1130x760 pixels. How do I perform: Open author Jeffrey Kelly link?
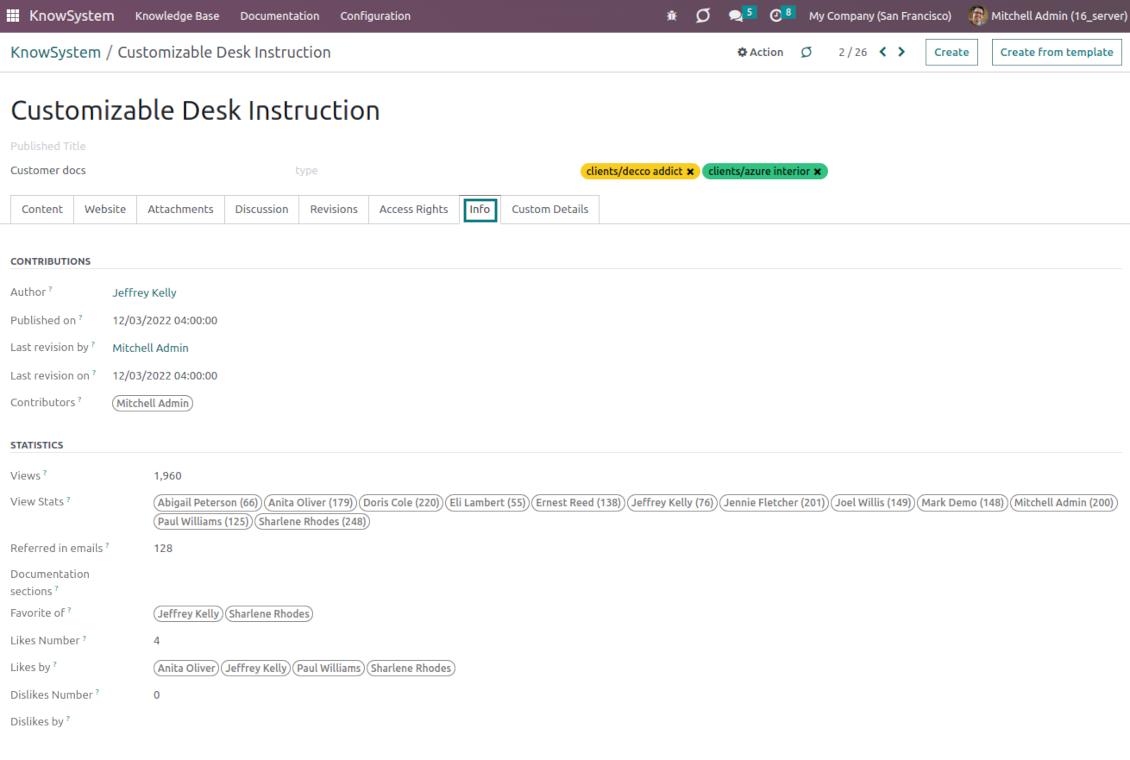coord(144,292)
